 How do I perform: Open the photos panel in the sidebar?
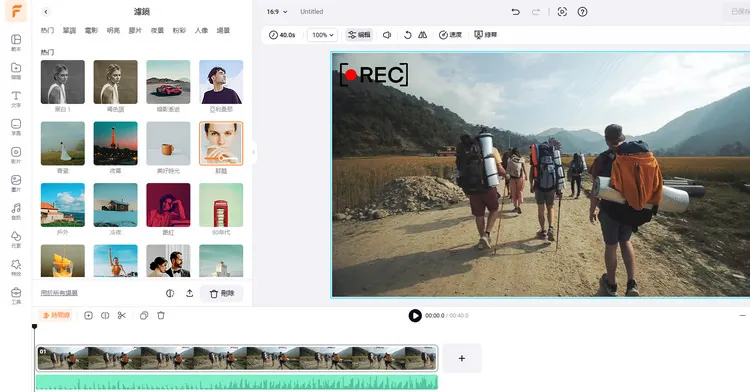16,184
